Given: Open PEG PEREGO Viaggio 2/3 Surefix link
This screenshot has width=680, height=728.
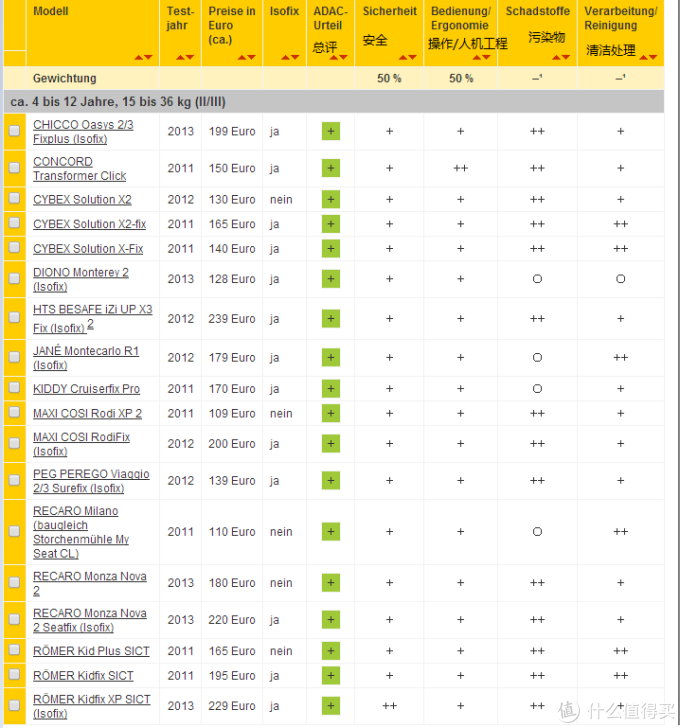Looking at the screenshot, I should (91, 481).
